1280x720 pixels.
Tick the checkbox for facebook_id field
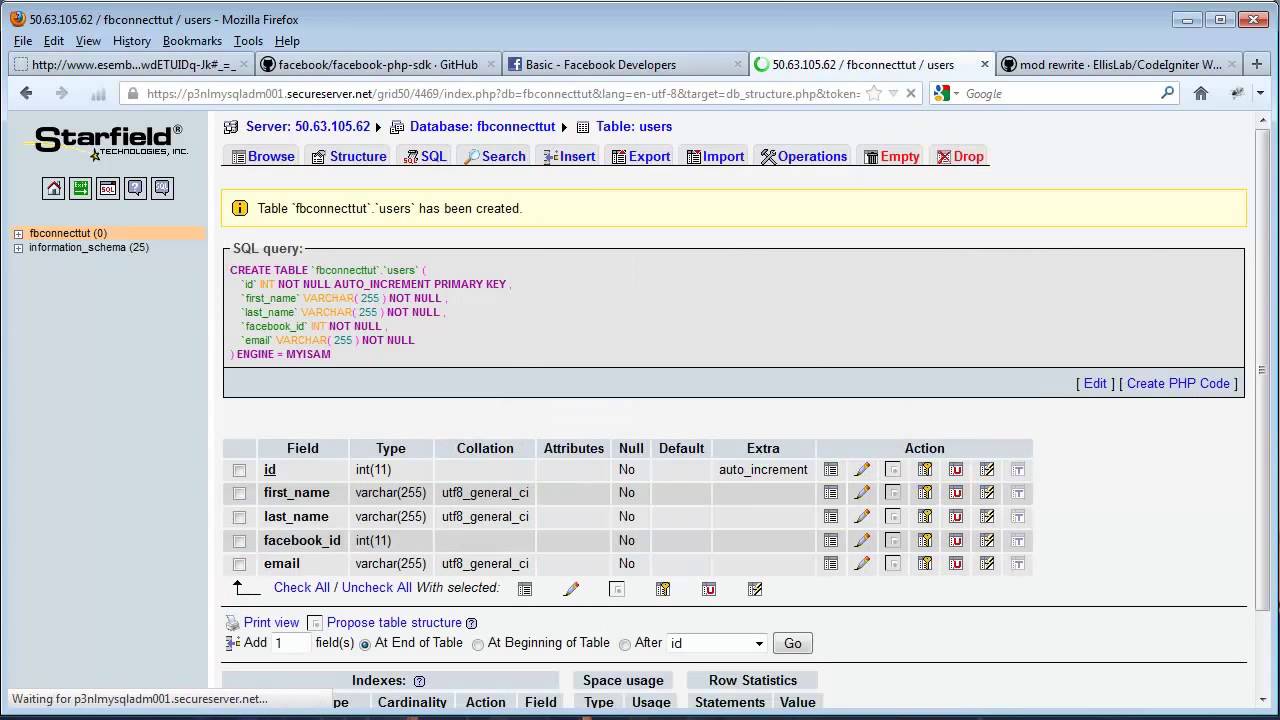click(x=239, y=541)
